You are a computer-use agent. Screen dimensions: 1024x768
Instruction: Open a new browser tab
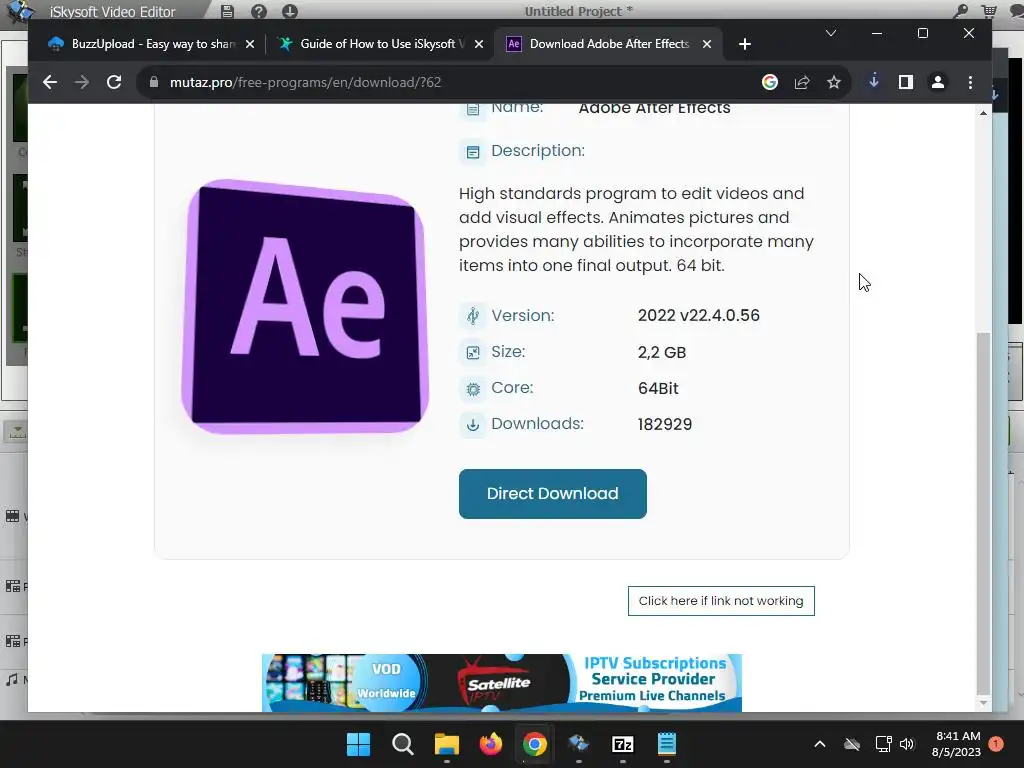744,44
